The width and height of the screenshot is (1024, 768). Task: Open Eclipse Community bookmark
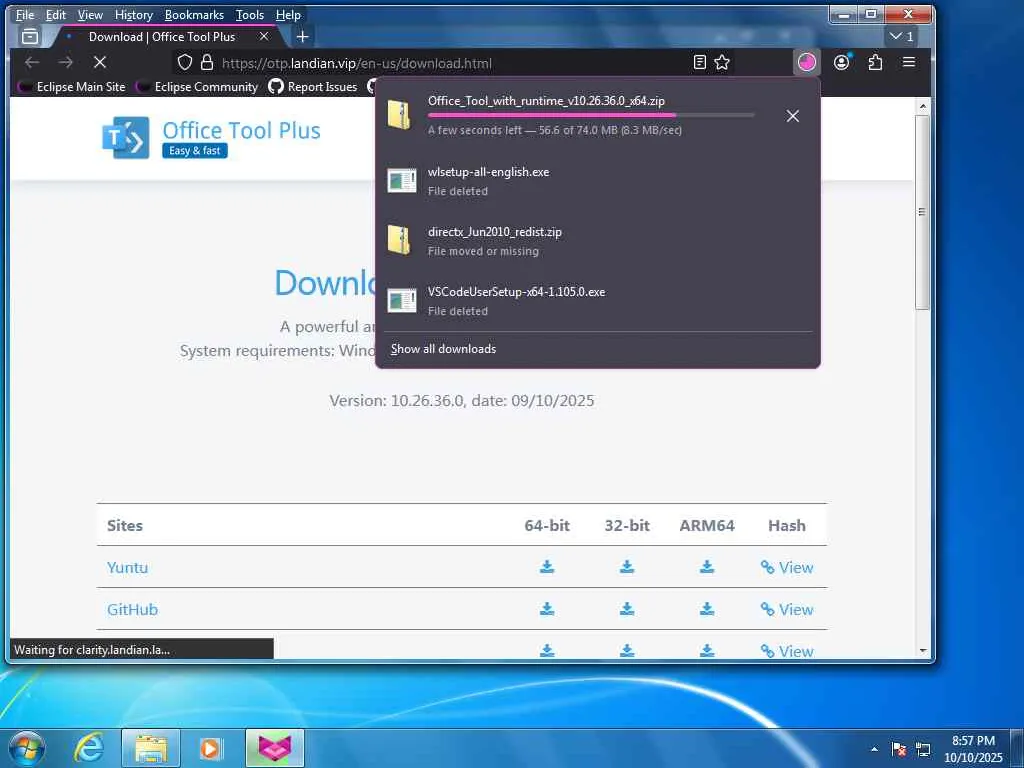click(x=197, y=87)
